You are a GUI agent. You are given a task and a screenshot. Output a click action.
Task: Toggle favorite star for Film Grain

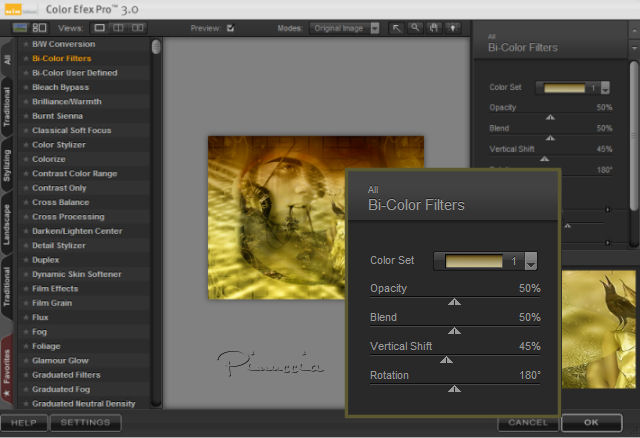26,303
